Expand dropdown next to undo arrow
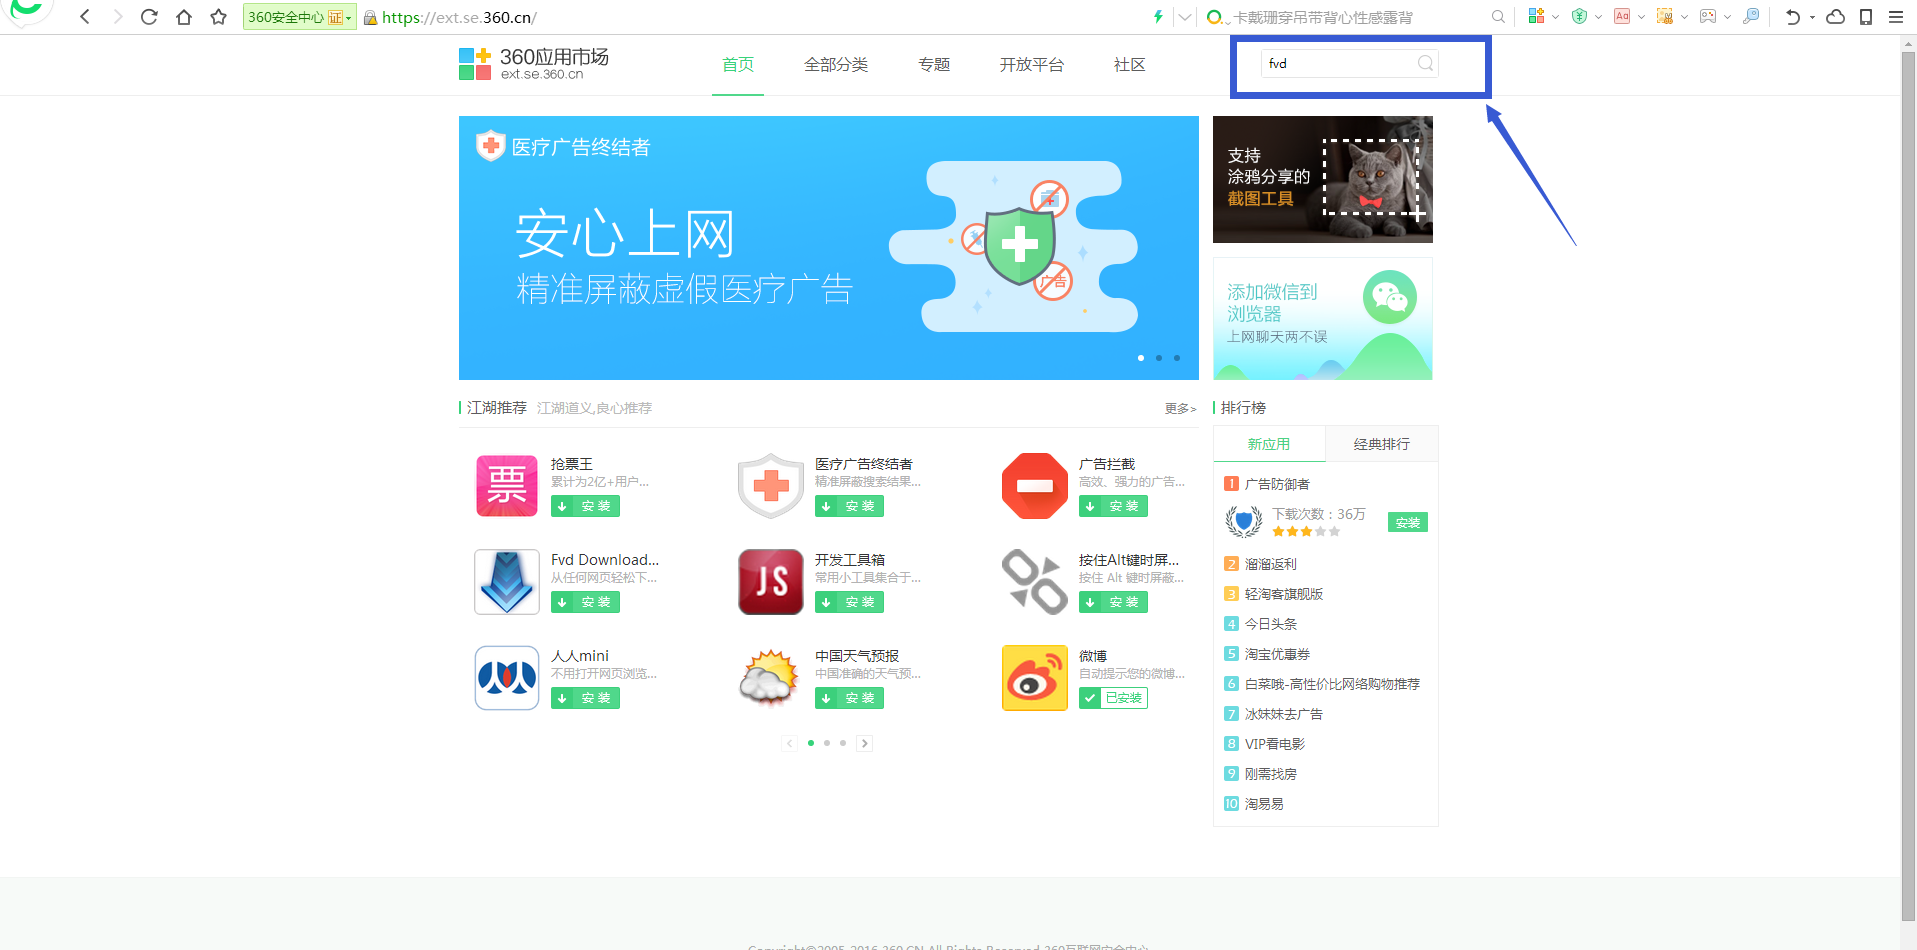The height and width of the screenshot is (950, 1917). click(1812, 17)
